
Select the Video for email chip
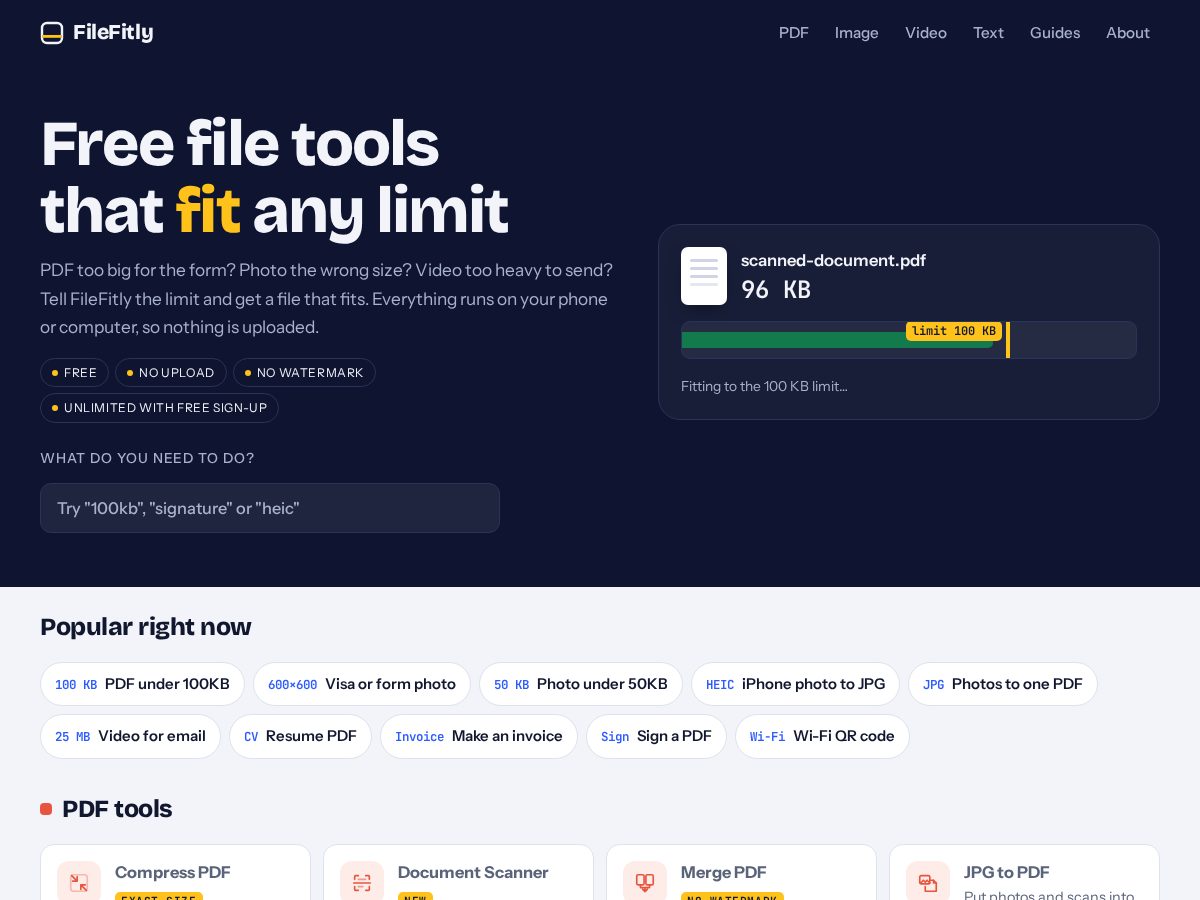[x=130, y=736]
